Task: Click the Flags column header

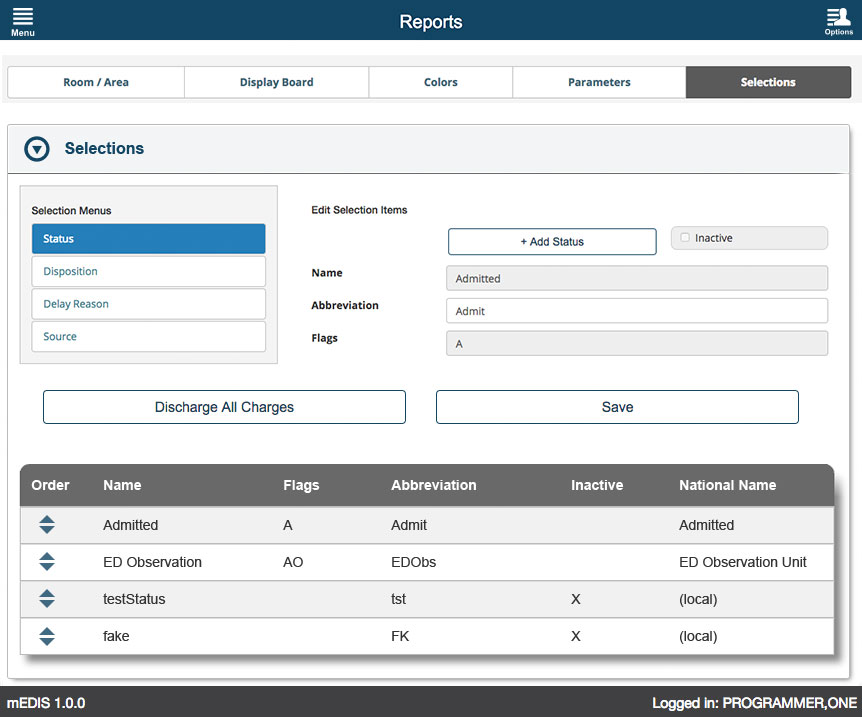Action: pos(301,485)
